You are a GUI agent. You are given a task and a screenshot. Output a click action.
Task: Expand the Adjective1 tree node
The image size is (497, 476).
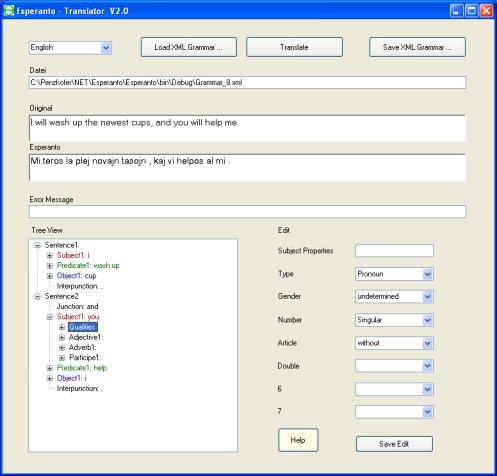point(62,337)
